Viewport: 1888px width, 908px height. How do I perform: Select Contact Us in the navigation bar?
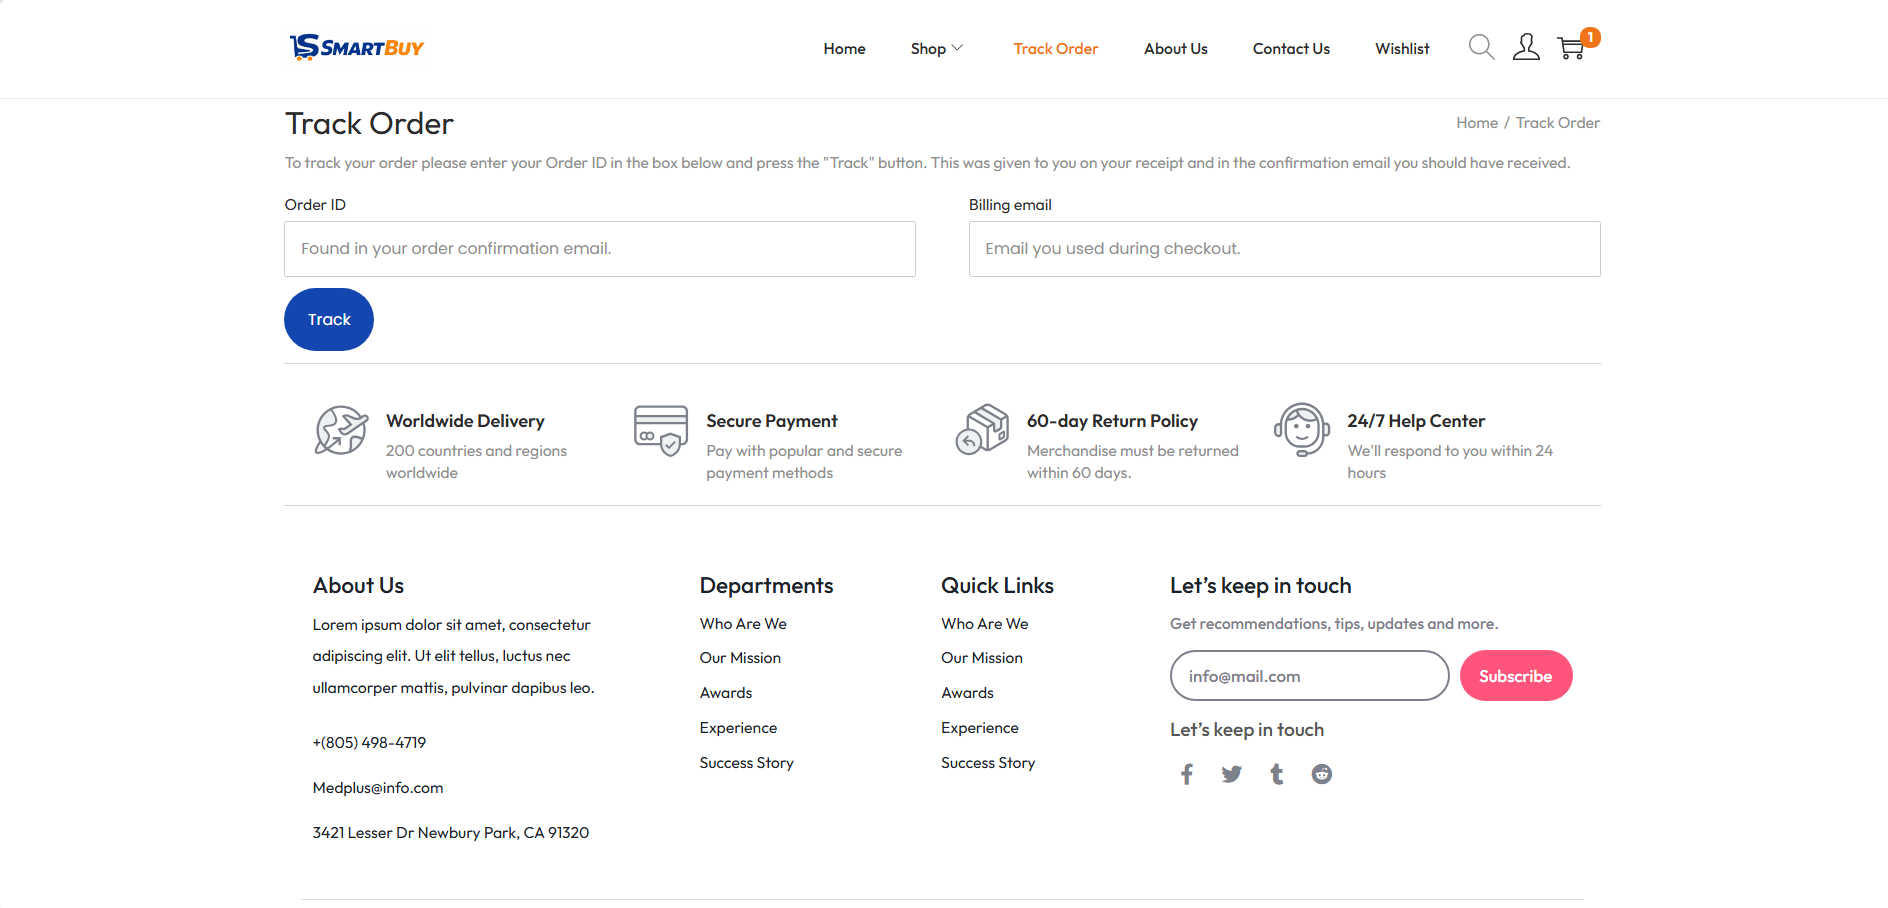(1291, 49)
